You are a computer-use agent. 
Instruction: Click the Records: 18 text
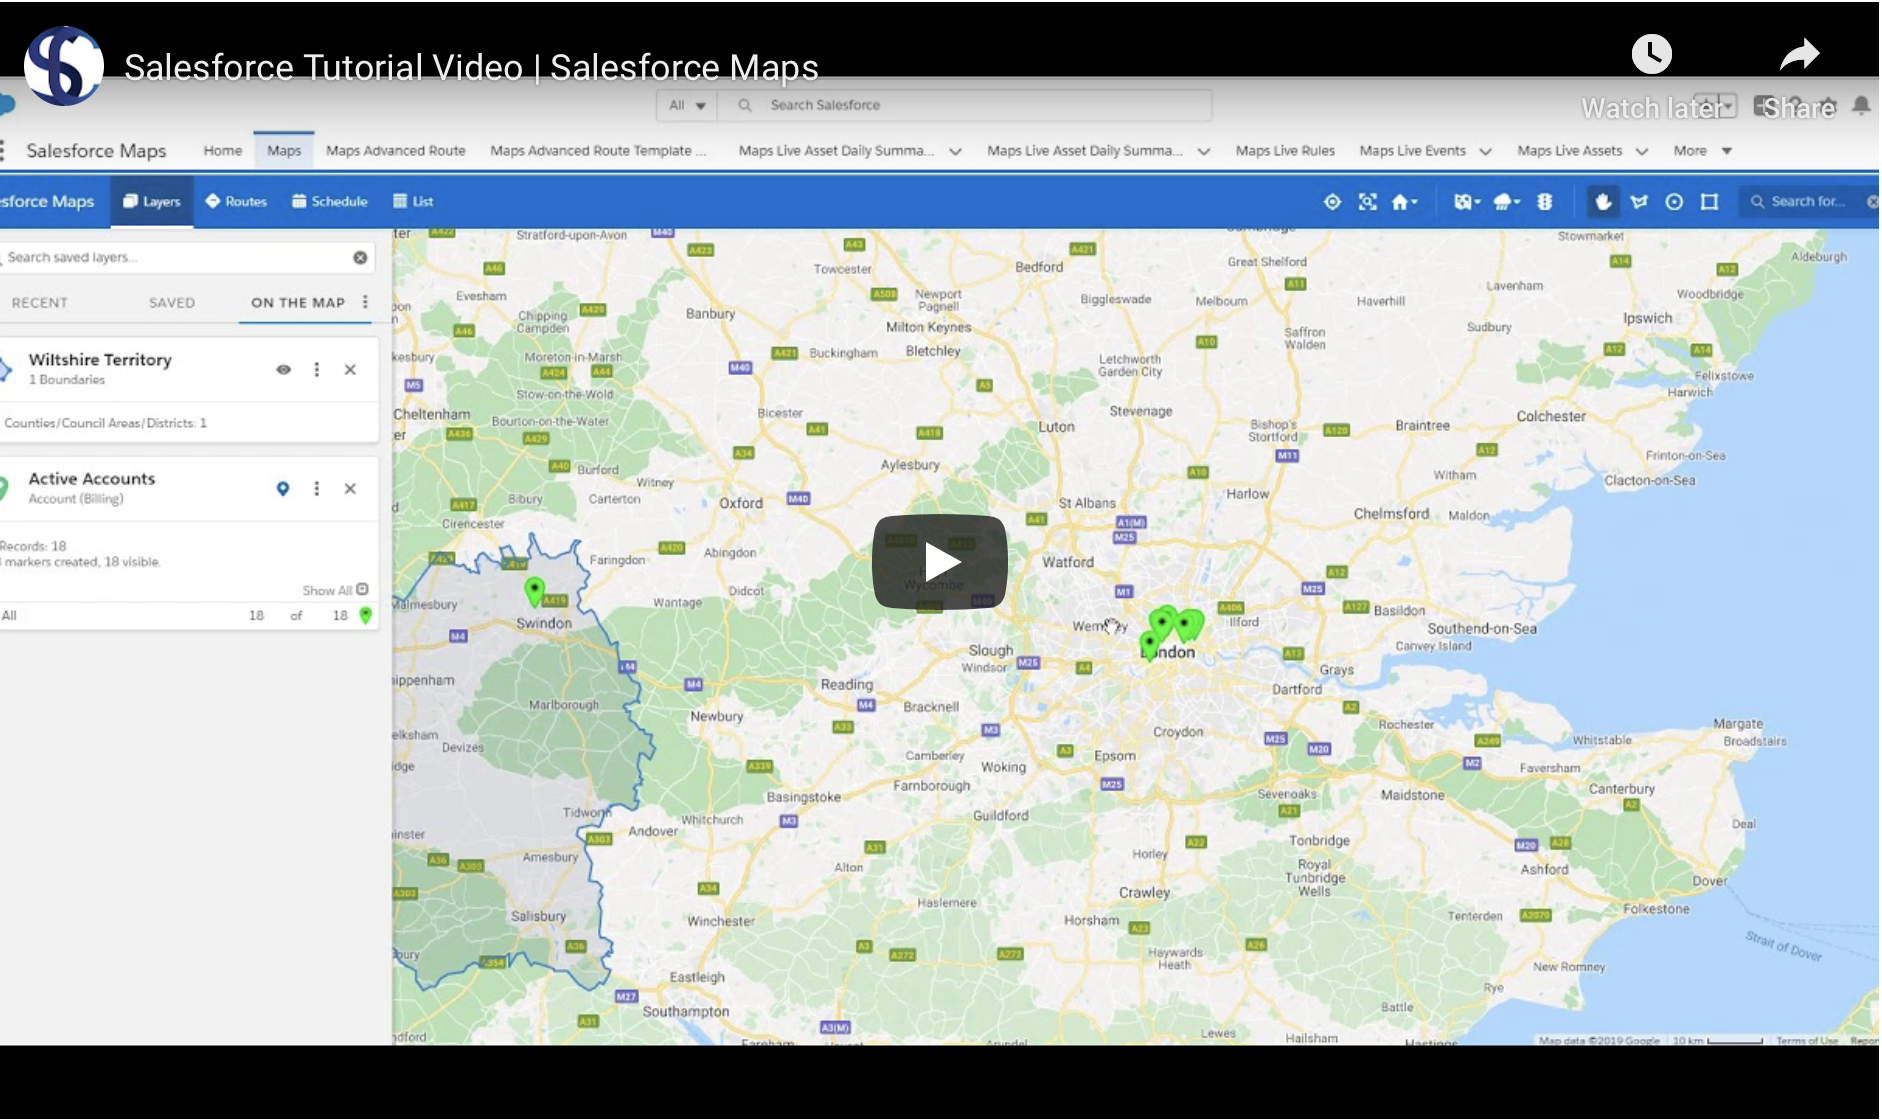coord(33,547)
